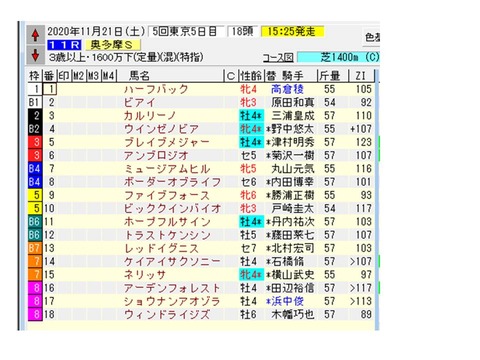Select horse ファイブフォース
This screenshot has width=480, height=360.
pyautogui.click(x=166, y=195)
